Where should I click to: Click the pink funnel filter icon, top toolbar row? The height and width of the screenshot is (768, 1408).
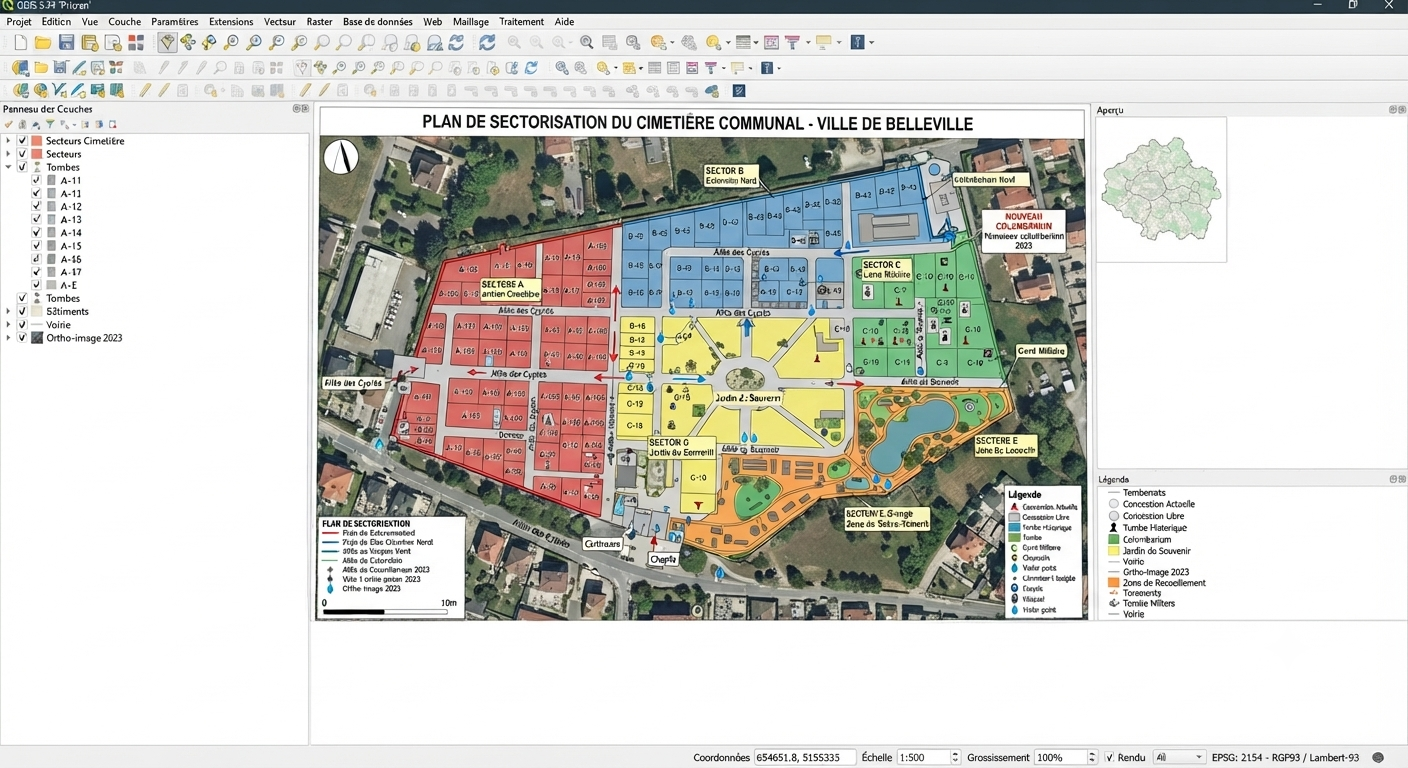click(792, 42)
